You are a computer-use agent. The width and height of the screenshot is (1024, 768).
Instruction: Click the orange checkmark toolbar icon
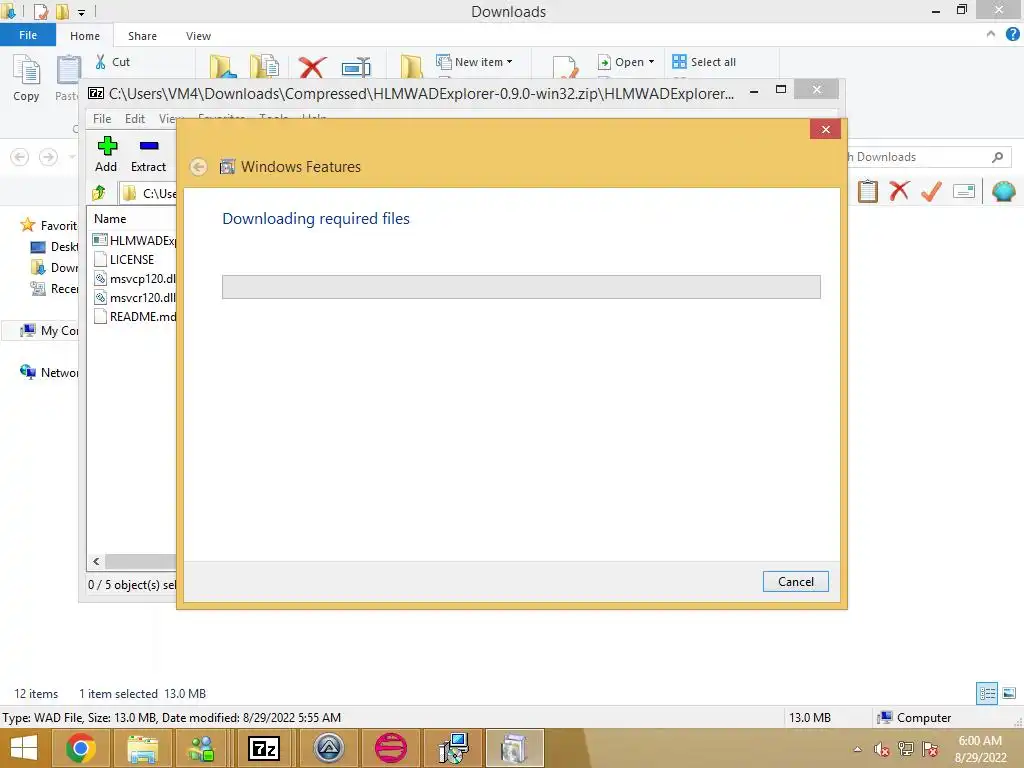(x=931, y=191)
